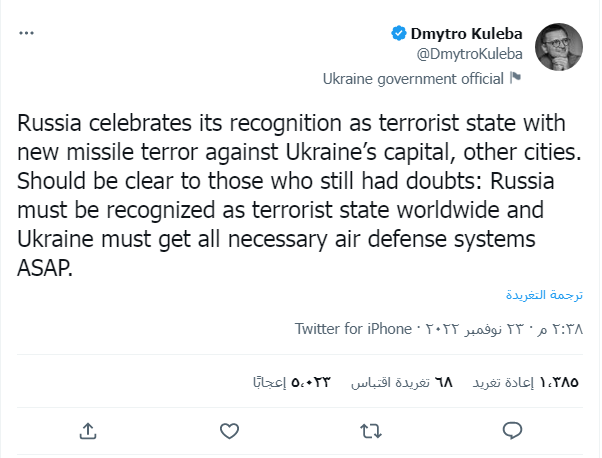602x458 pixels.
Task: Click the tweet's first line about Russia
Action: (292, 124)
